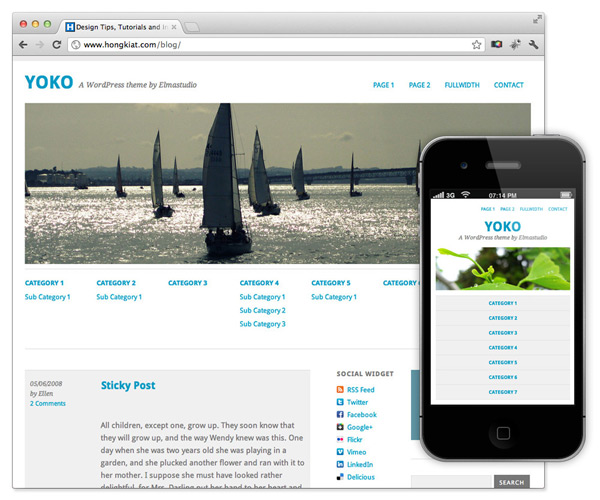Open CATEGORY 2 in the desktop navigation
600x500 pixels.
116,283
